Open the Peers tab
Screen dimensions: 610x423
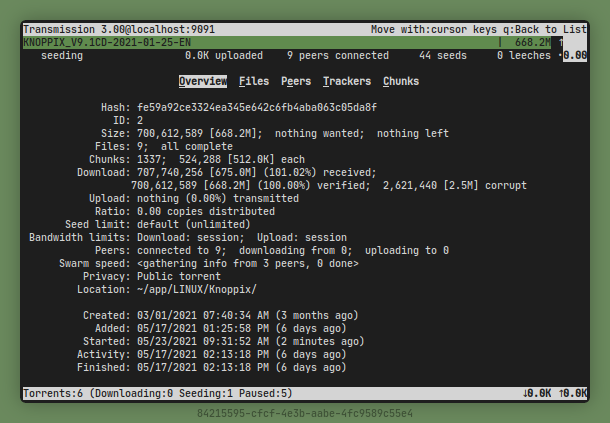pos(295,81)
